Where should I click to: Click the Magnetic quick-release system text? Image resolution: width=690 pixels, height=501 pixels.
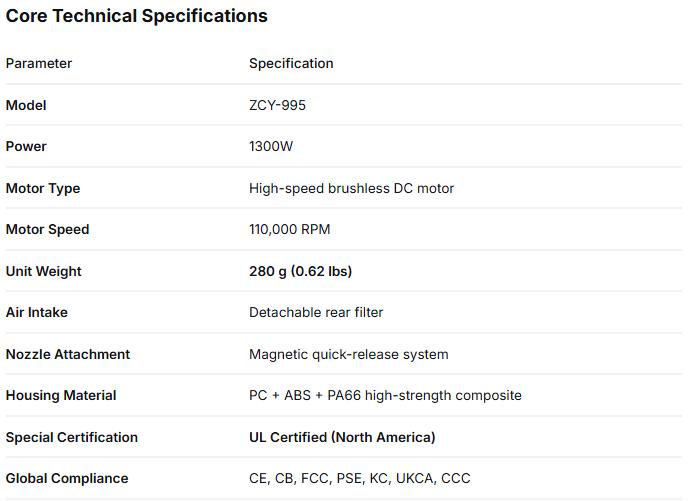348,354
